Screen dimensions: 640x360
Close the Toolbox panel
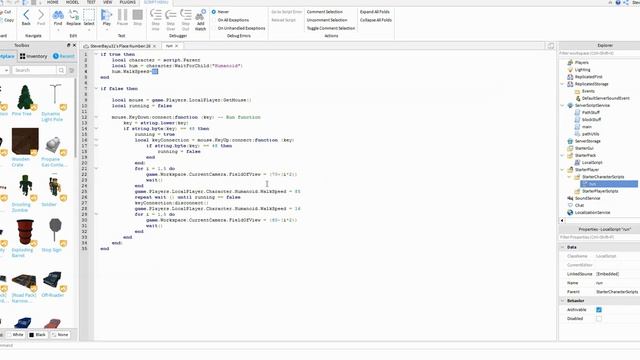[x=74, y=45]
